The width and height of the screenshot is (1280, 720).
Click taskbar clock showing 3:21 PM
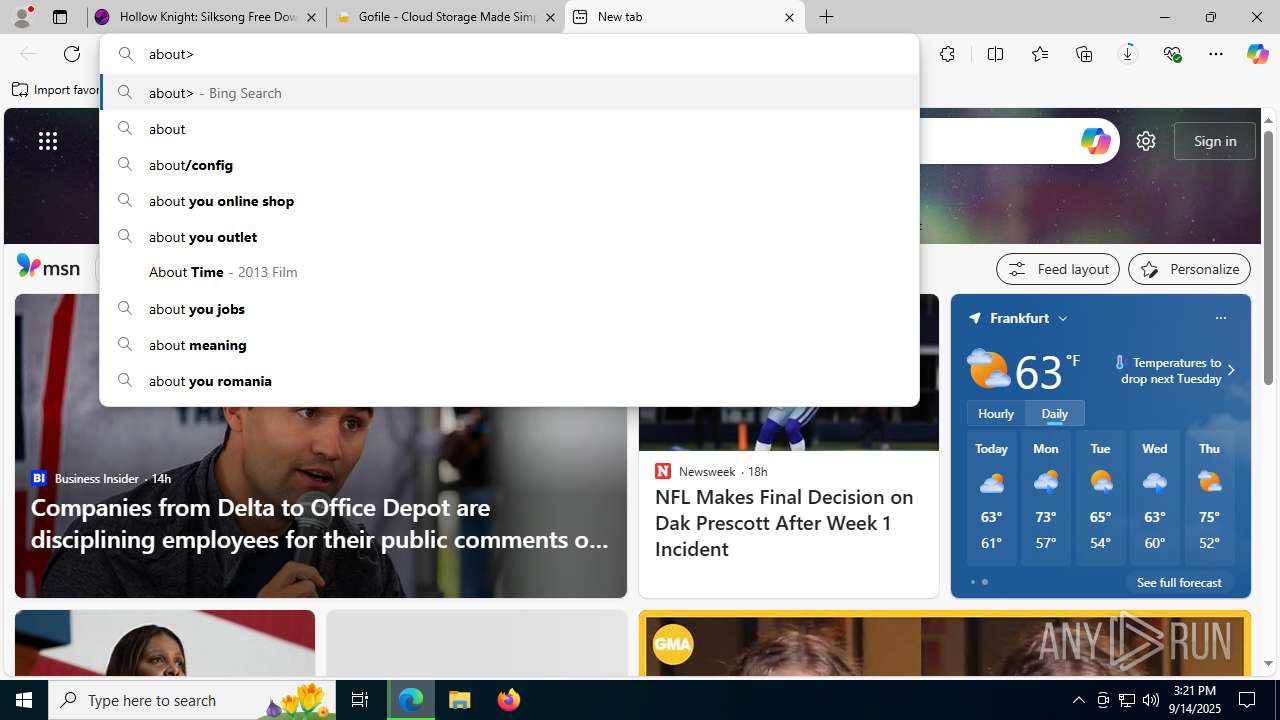point(1195,700)
